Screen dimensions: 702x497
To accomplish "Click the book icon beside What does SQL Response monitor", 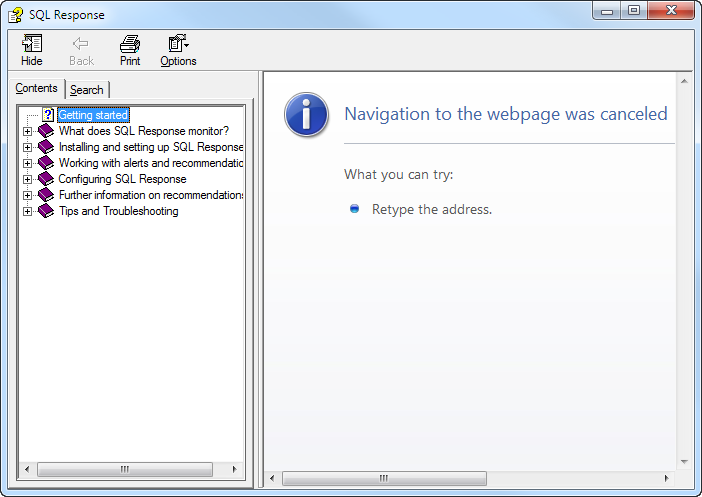I will [x=46, y=131].
